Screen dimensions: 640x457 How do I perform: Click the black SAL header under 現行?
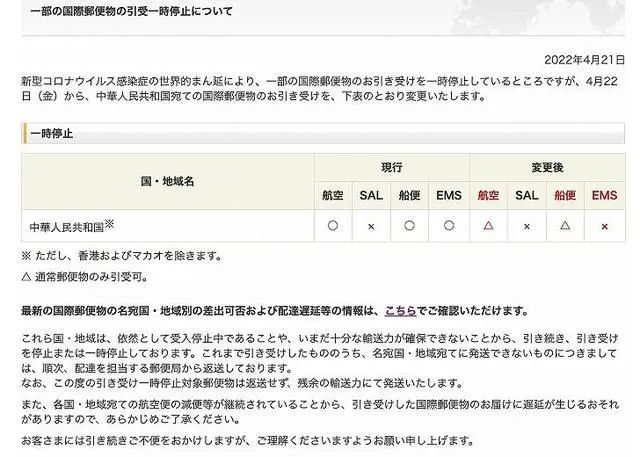371,196
